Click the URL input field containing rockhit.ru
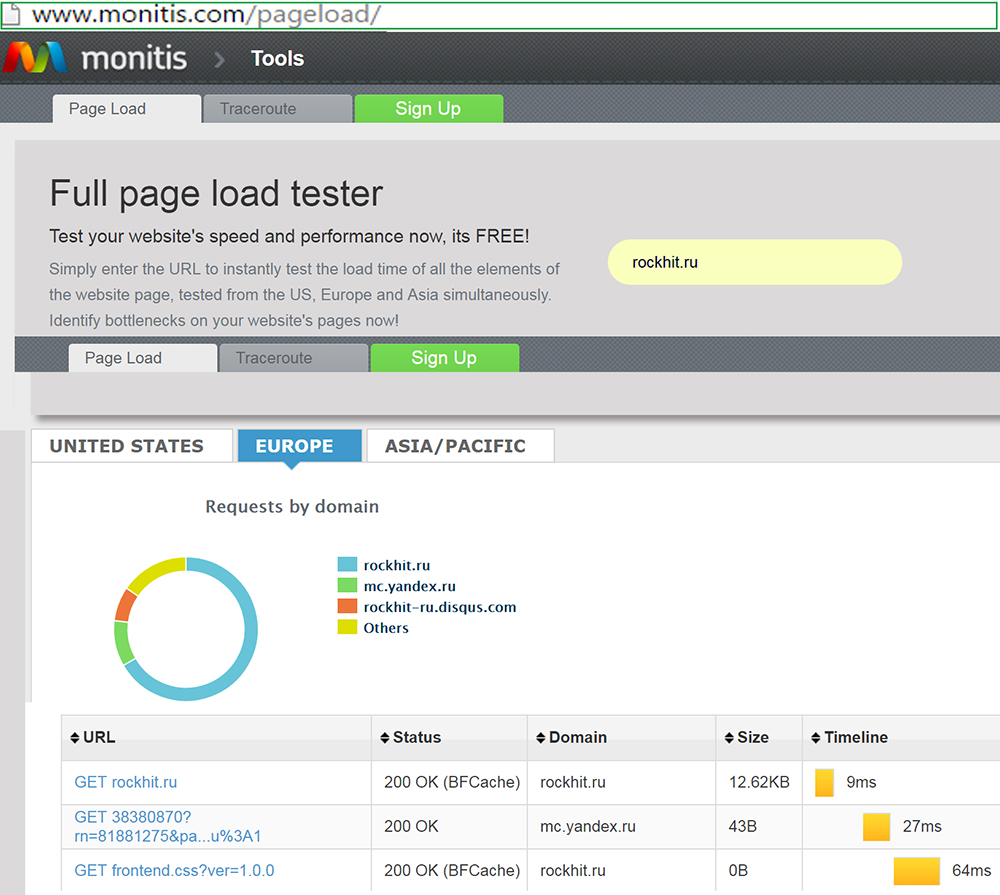Image resolution: width=1000 pixels, height=895 pixels. [x=754, y=263]
